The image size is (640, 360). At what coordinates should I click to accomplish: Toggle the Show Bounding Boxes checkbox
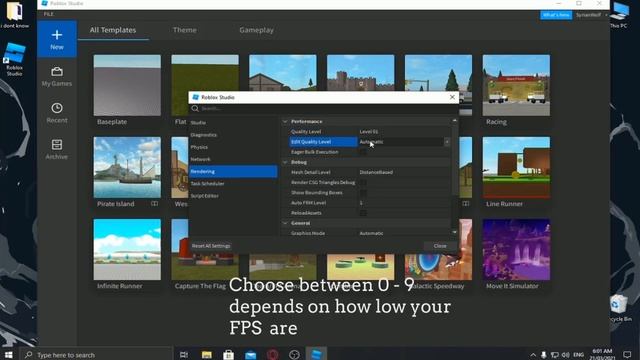coord(363,193)
